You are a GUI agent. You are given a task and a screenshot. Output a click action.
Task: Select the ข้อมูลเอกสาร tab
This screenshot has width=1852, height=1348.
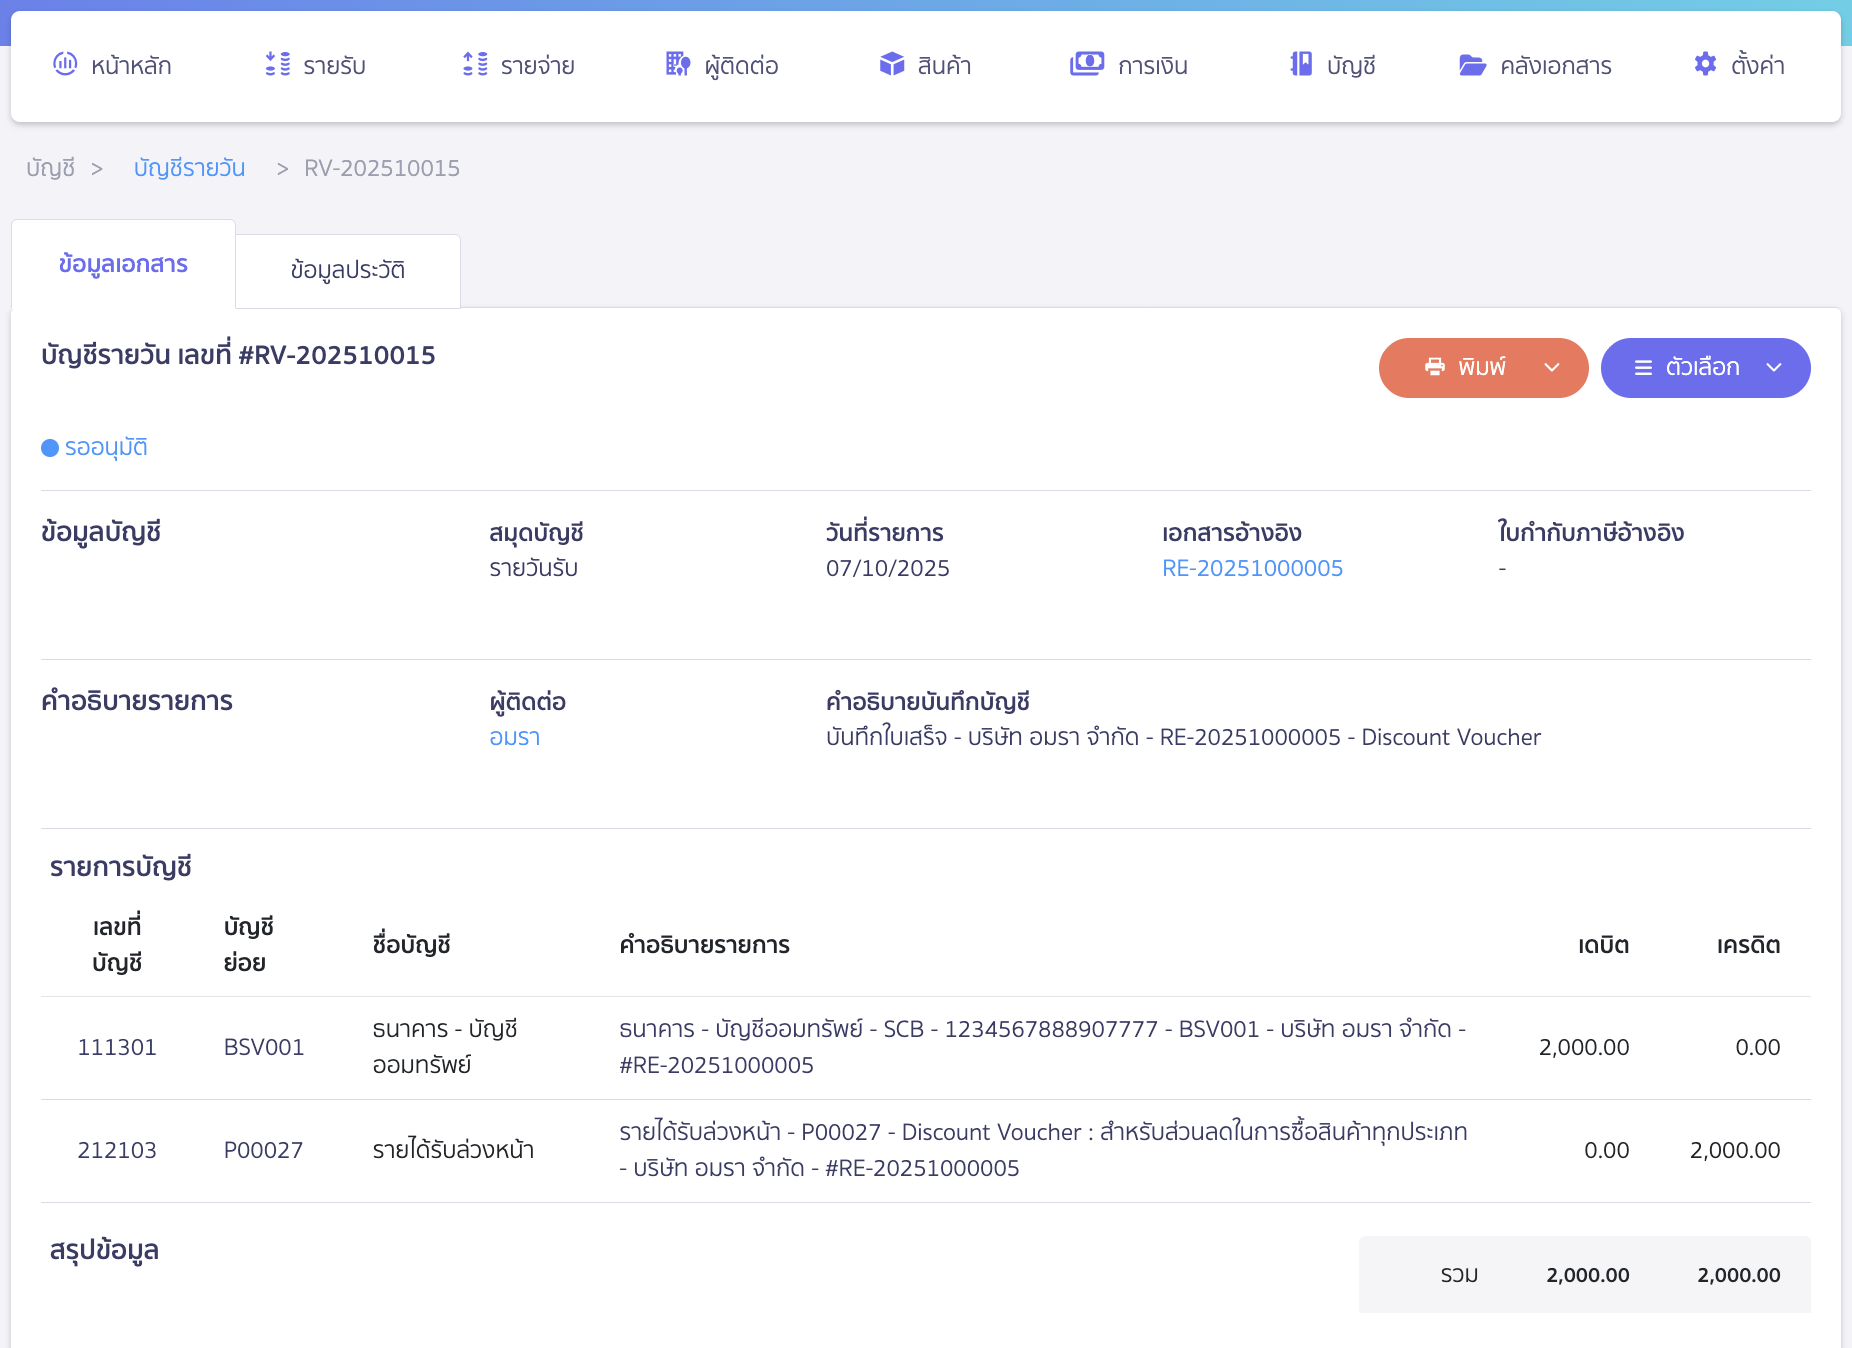(x=123, y=265)
